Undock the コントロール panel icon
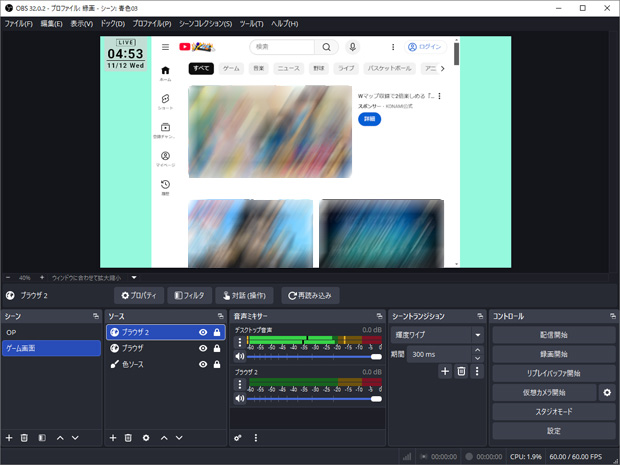This screenshot has height=465, width=620. [613, 316]
